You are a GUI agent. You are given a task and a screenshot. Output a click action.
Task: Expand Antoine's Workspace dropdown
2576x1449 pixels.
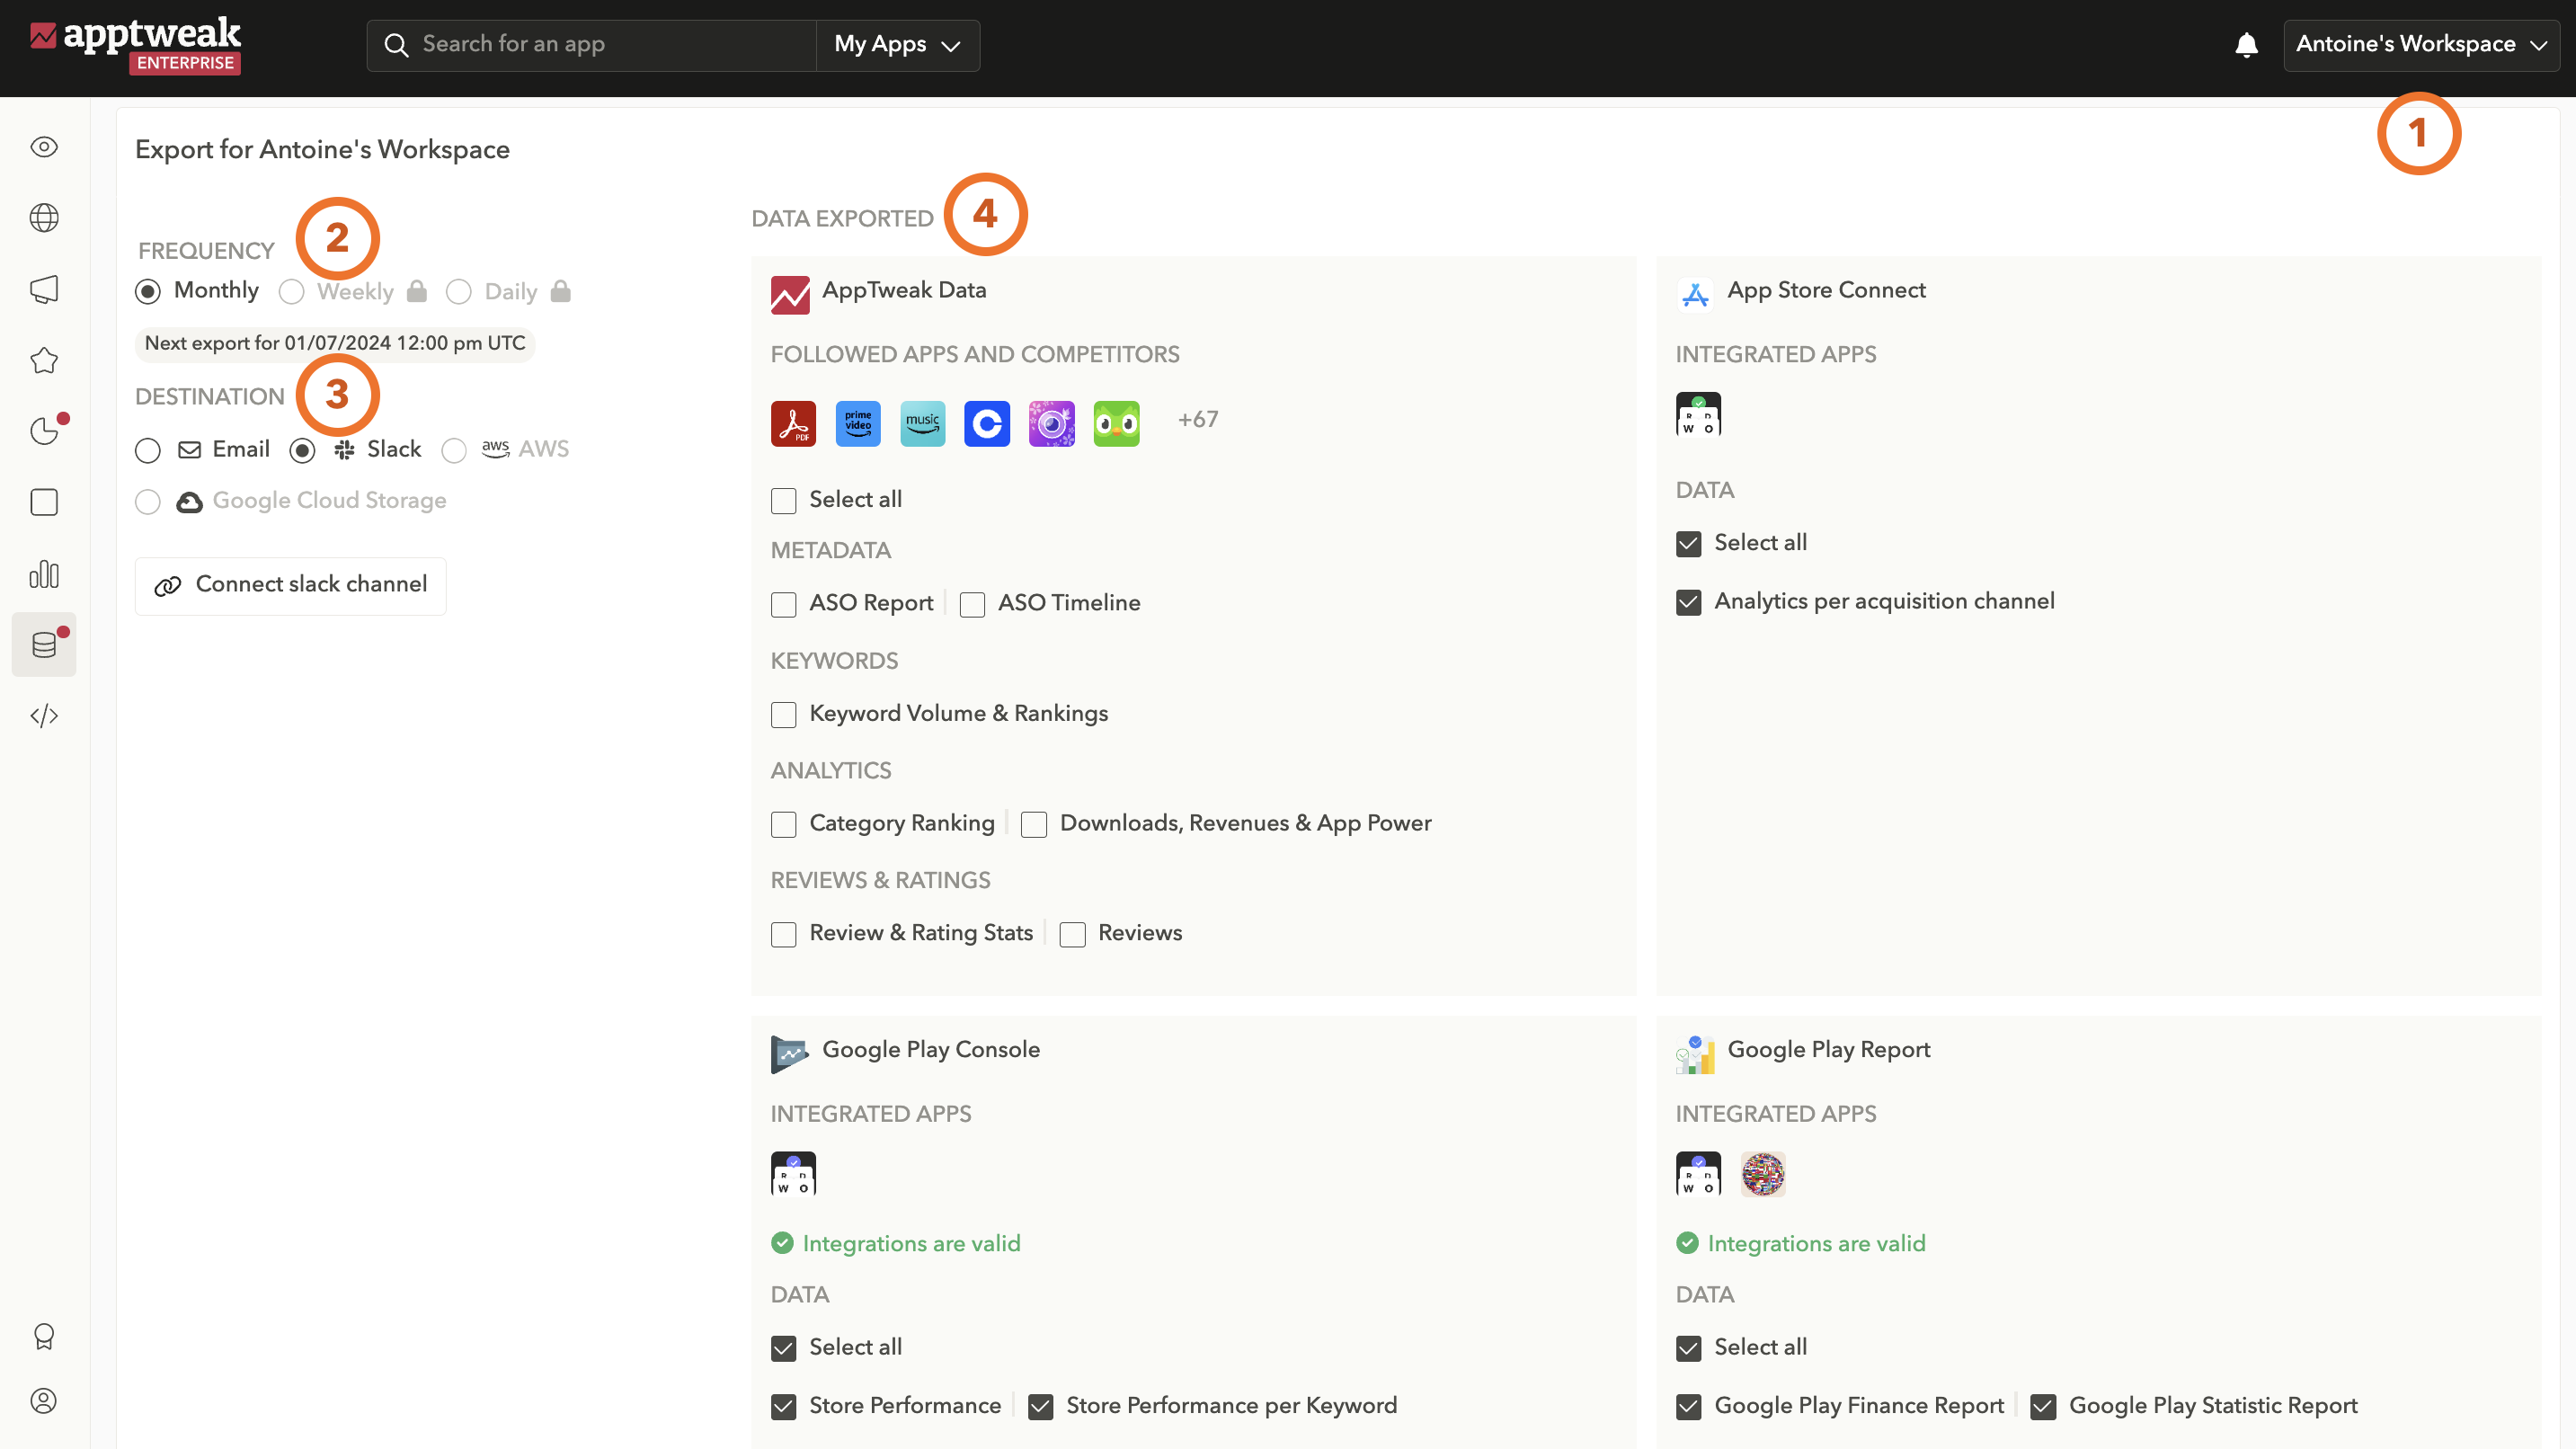point(2421,45)
